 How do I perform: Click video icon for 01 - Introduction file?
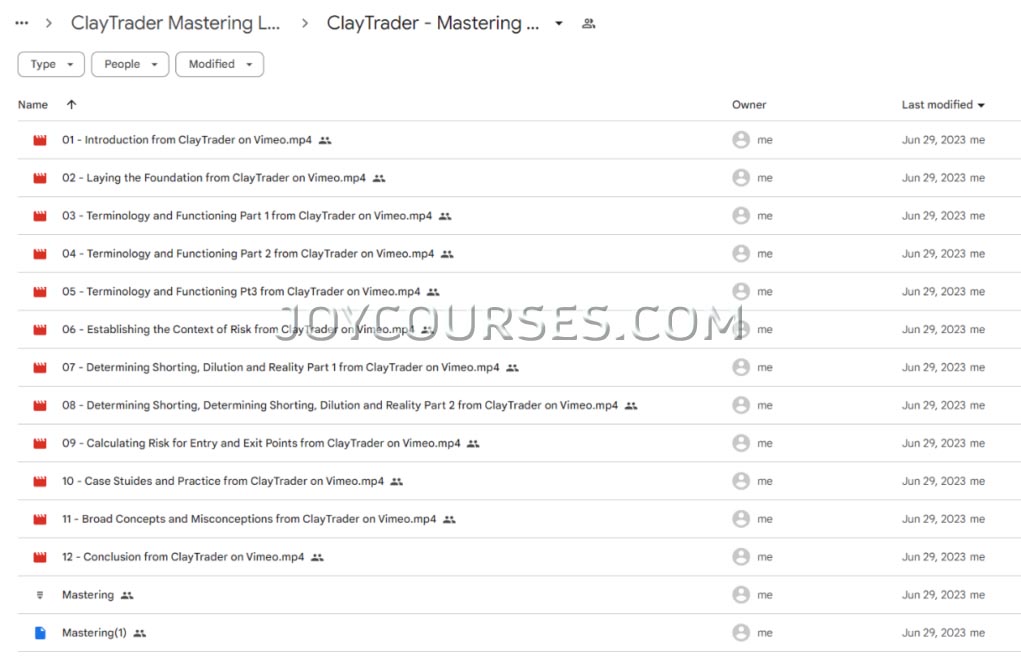40,140
